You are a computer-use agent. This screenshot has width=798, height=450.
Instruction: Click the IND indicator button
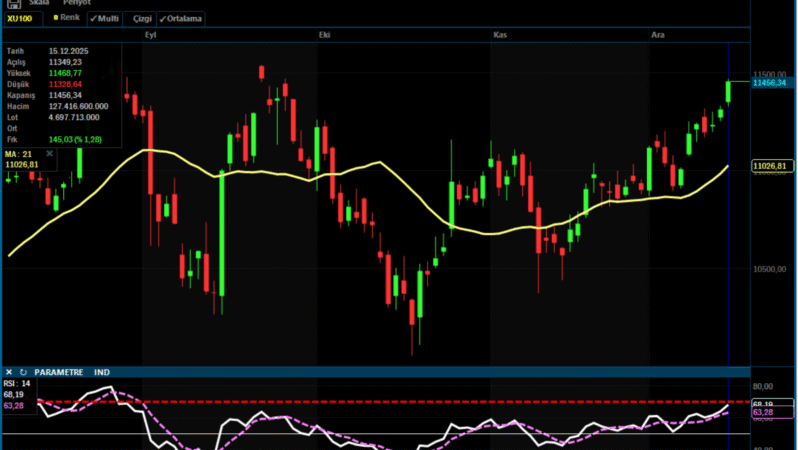[x=102, y=371]
